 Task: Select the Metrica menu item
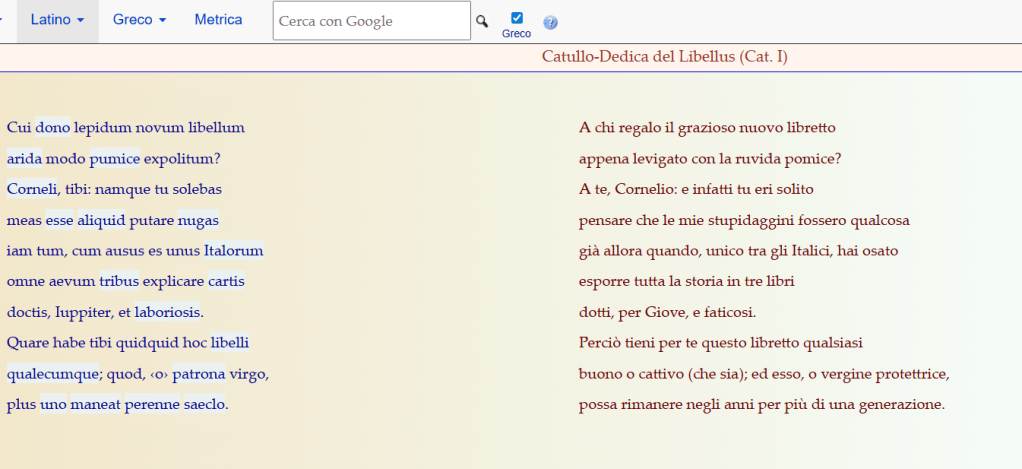(218, 20)
